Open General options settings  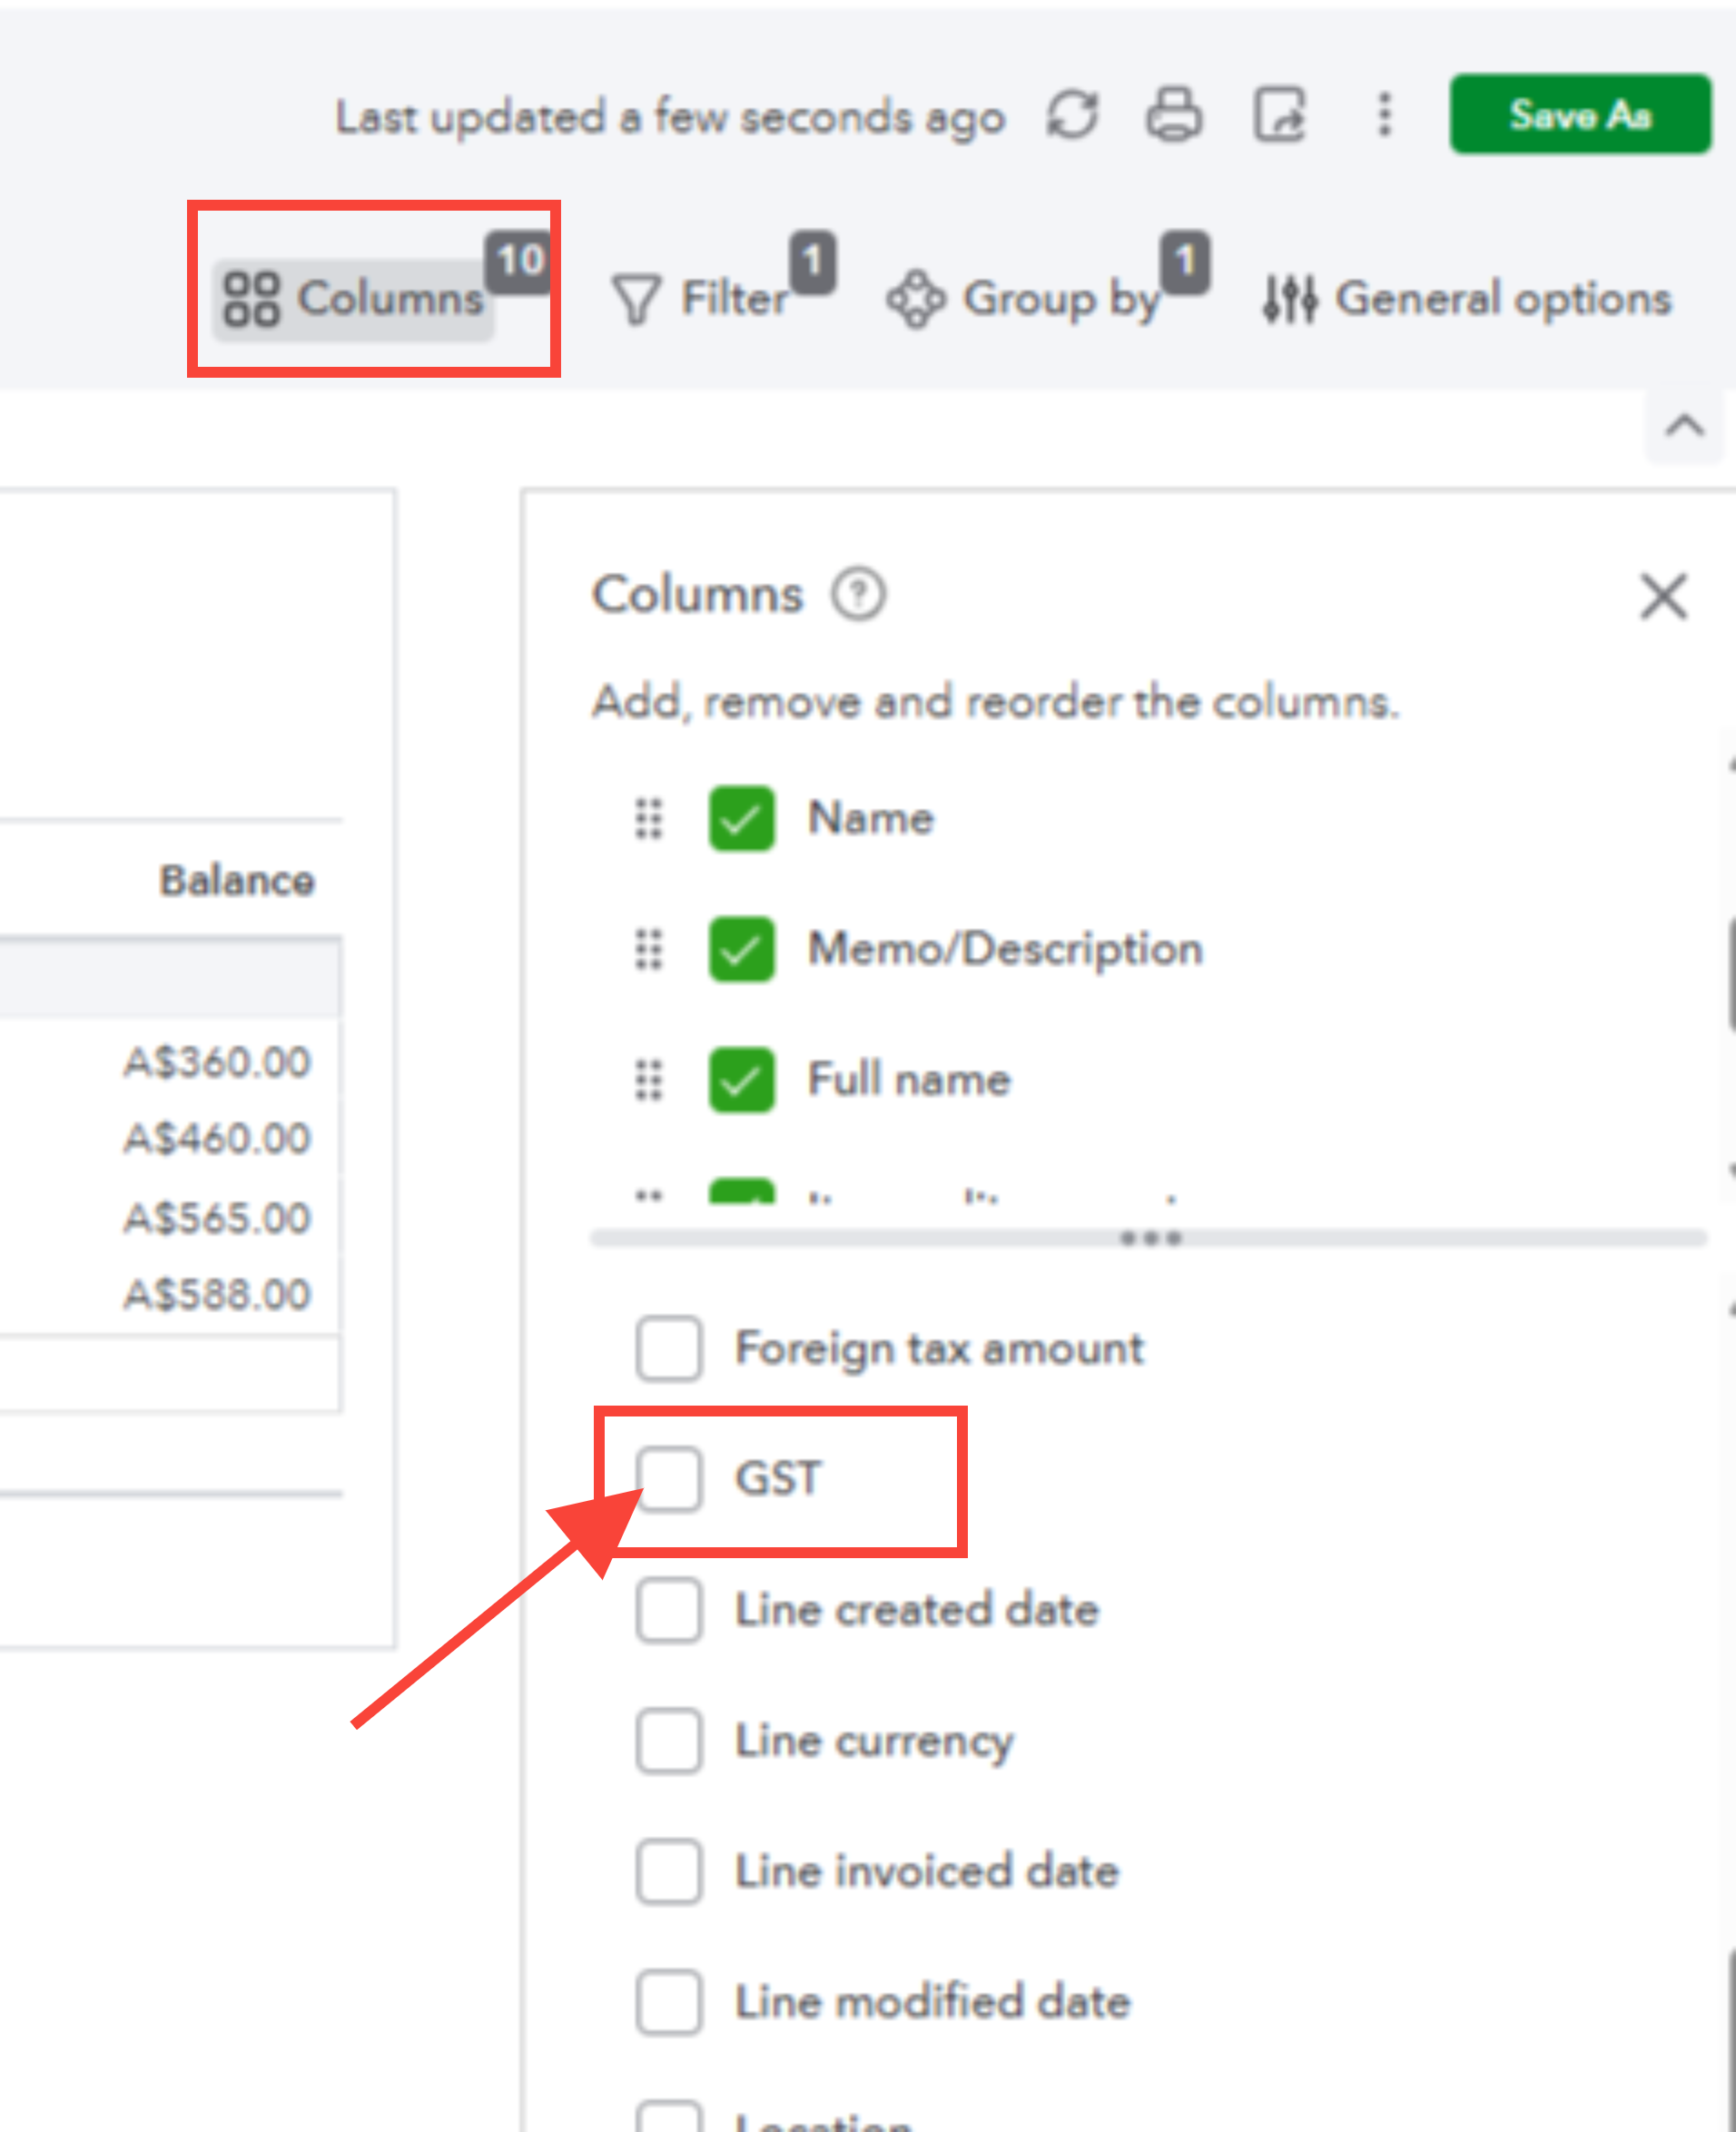[x=1467, y=298]
